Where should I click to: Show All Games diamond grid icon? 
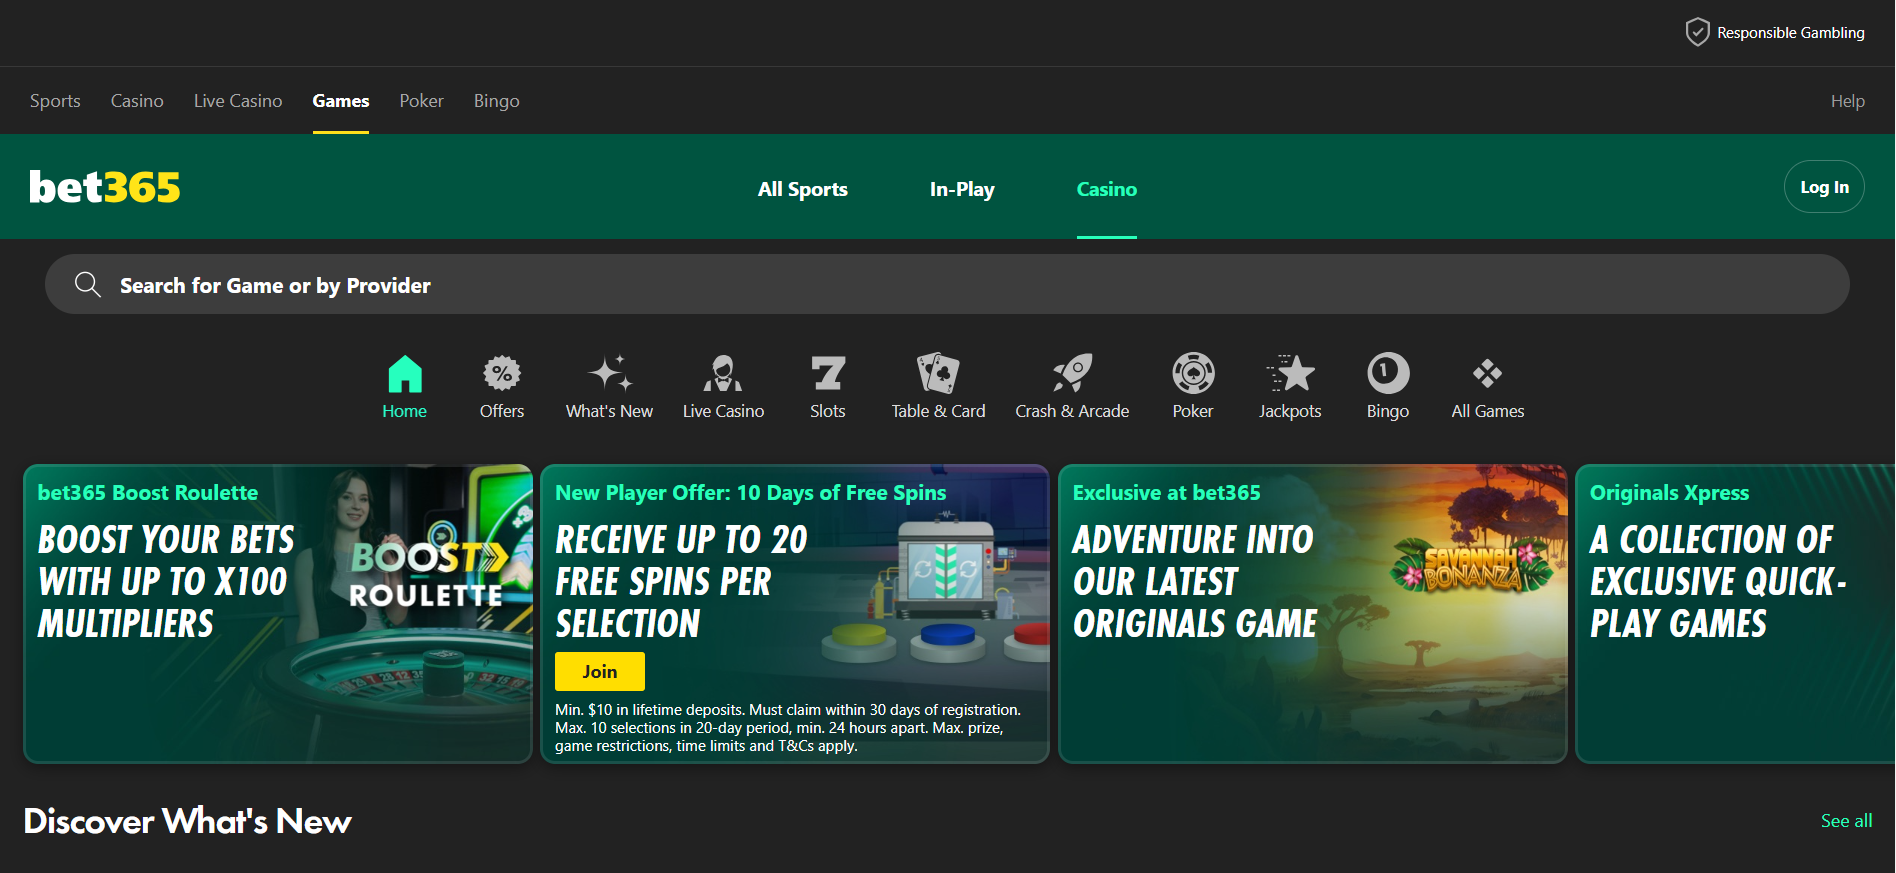(x=1487, y=375)
